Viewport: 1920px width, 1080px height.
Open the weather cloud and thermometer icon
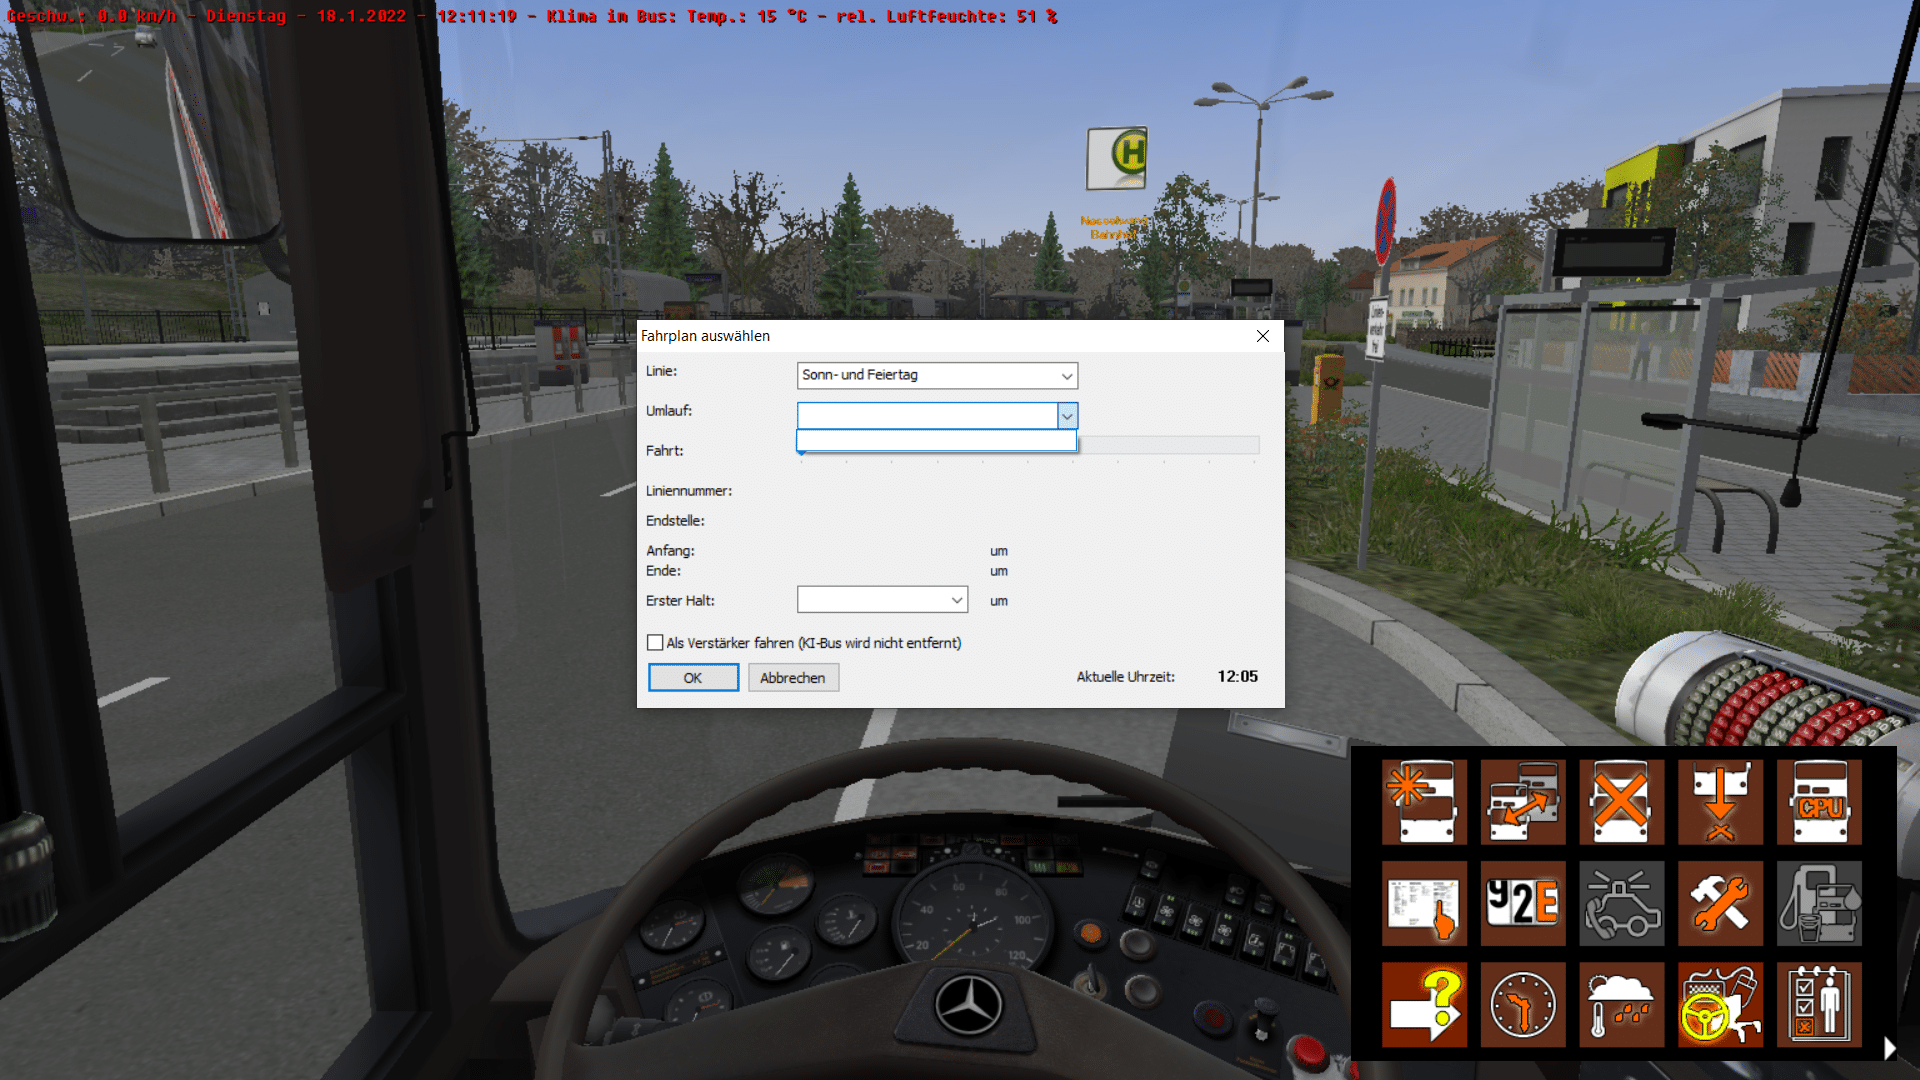pos(1621,1005)
